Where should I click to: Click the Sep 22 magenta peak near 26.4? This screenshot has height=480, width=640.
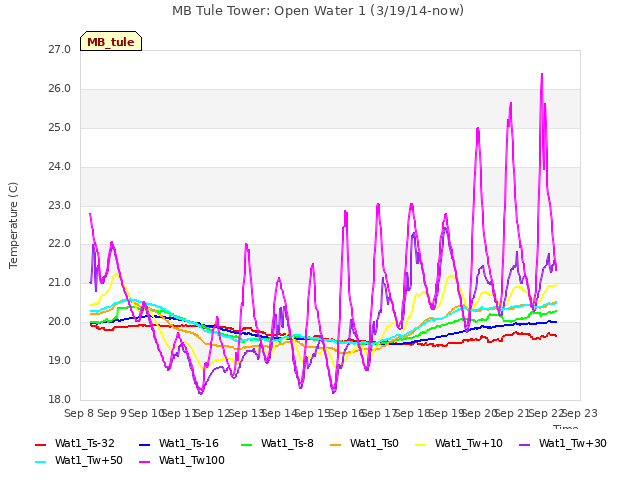[x=542, y=74]
